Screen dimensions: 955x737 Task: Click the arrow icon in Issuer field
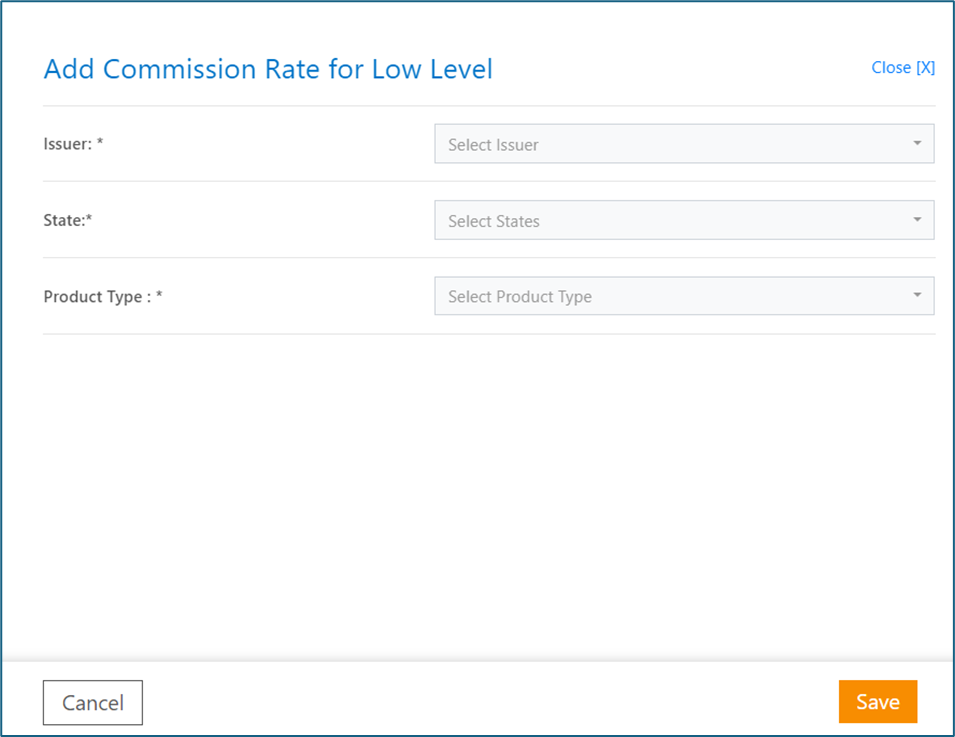point(917,143)
